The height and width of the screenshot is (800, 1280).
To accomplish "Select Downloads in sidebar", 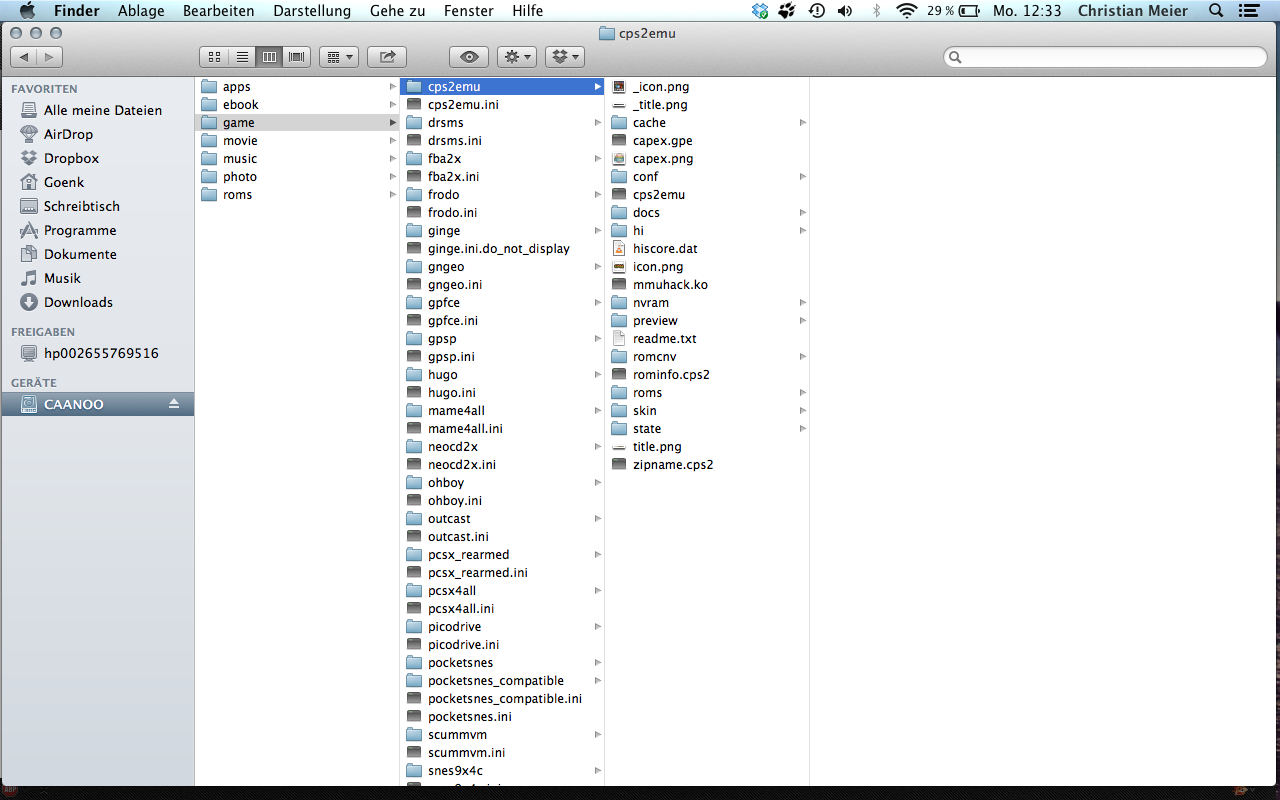I will pyautogui.click(x=78, y=302).
